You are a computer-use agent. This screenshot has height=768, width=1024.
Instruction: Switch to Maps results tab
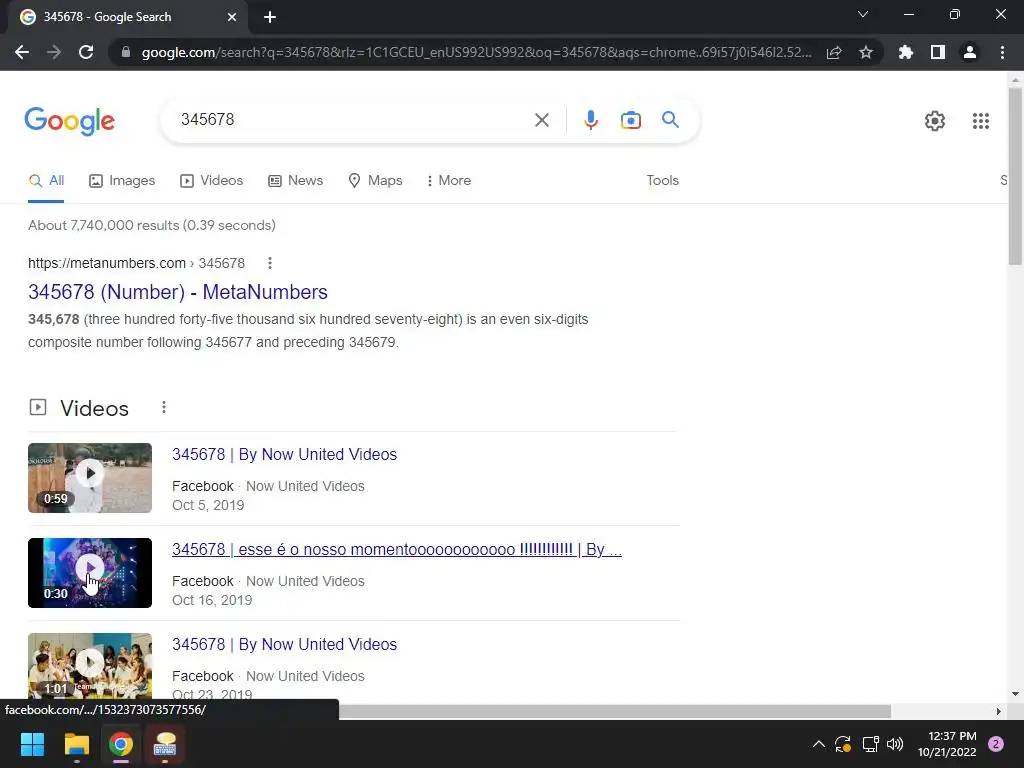(x=376, y=181)
